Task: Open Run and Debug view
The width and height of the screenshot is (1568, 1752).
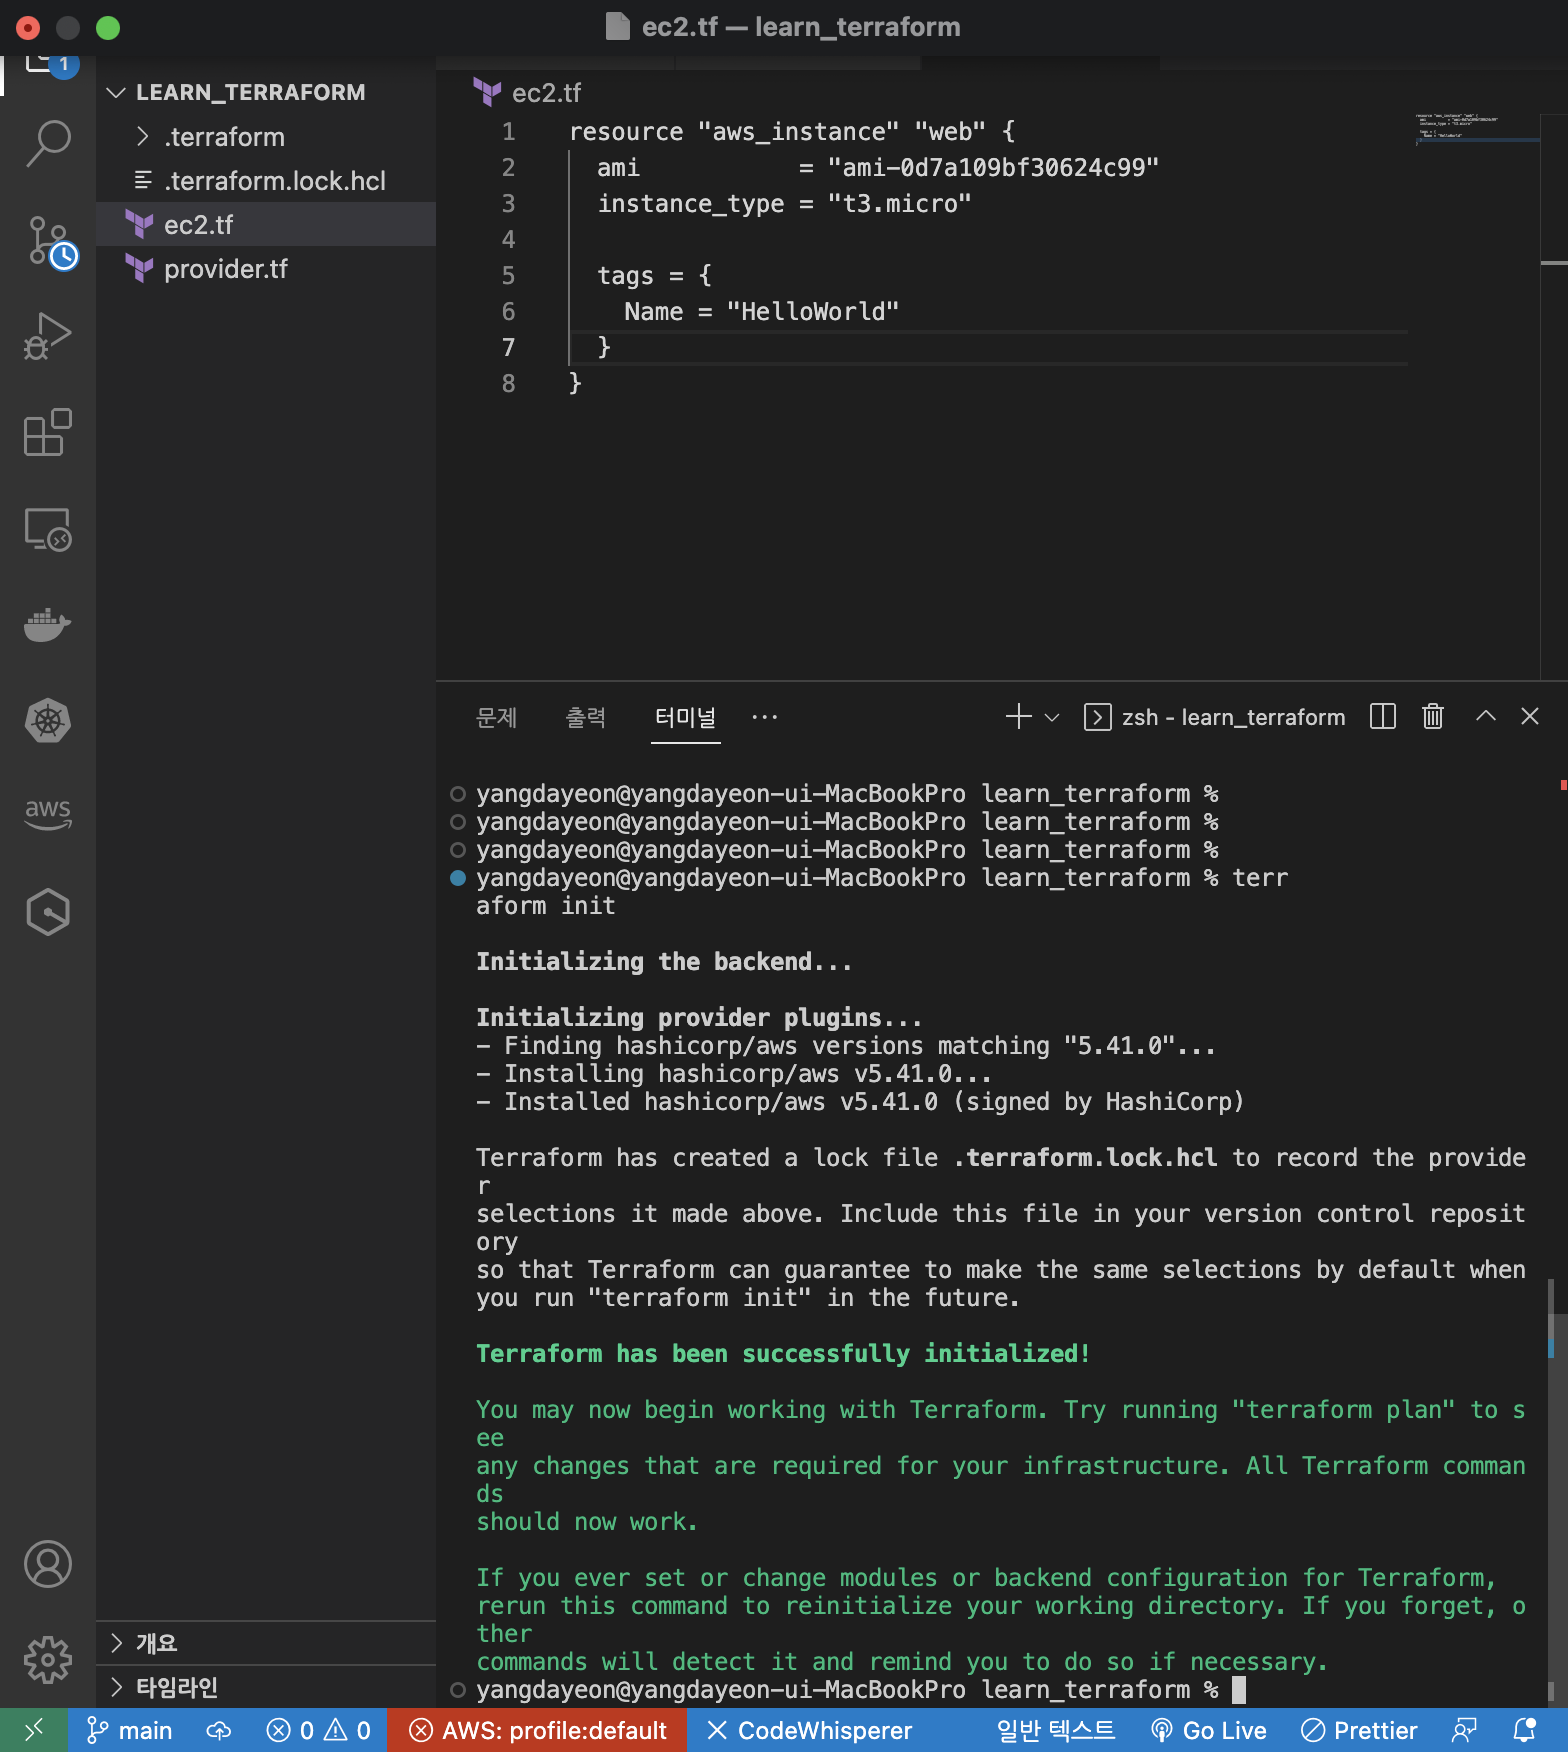Action: [48, 336]
